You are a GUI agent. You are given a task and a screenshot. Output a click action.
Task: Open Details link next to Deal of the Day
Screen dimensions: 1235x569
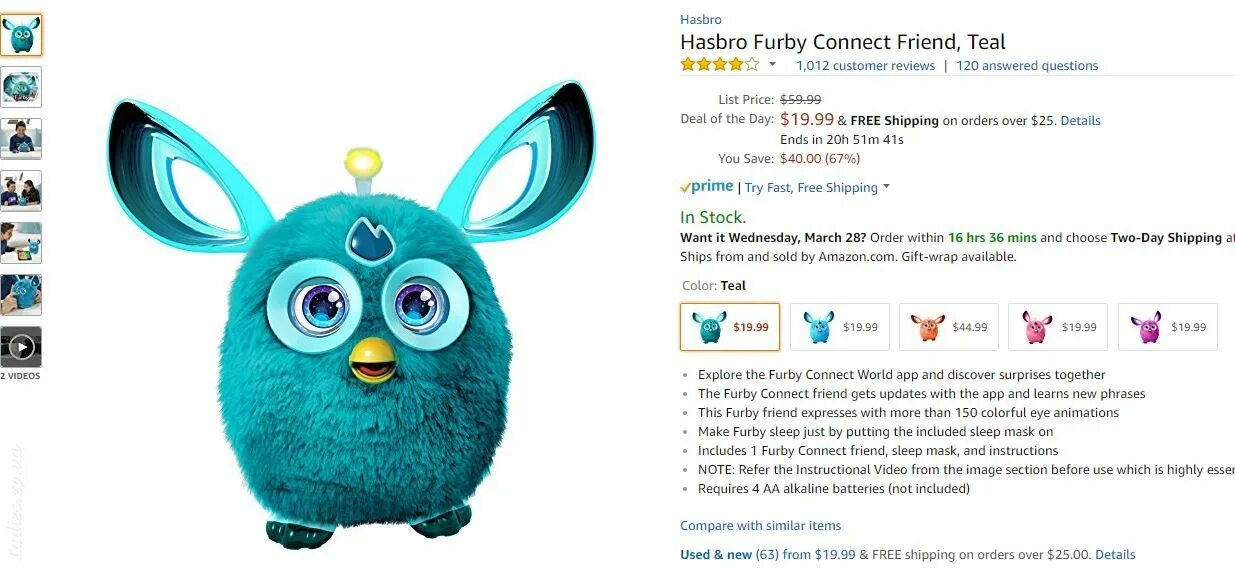1080,120
